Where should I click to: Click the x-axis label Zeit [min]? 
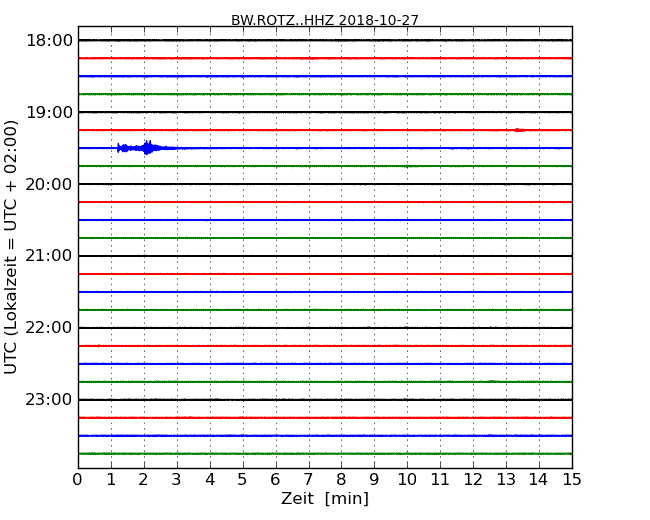tap(325, 498)
